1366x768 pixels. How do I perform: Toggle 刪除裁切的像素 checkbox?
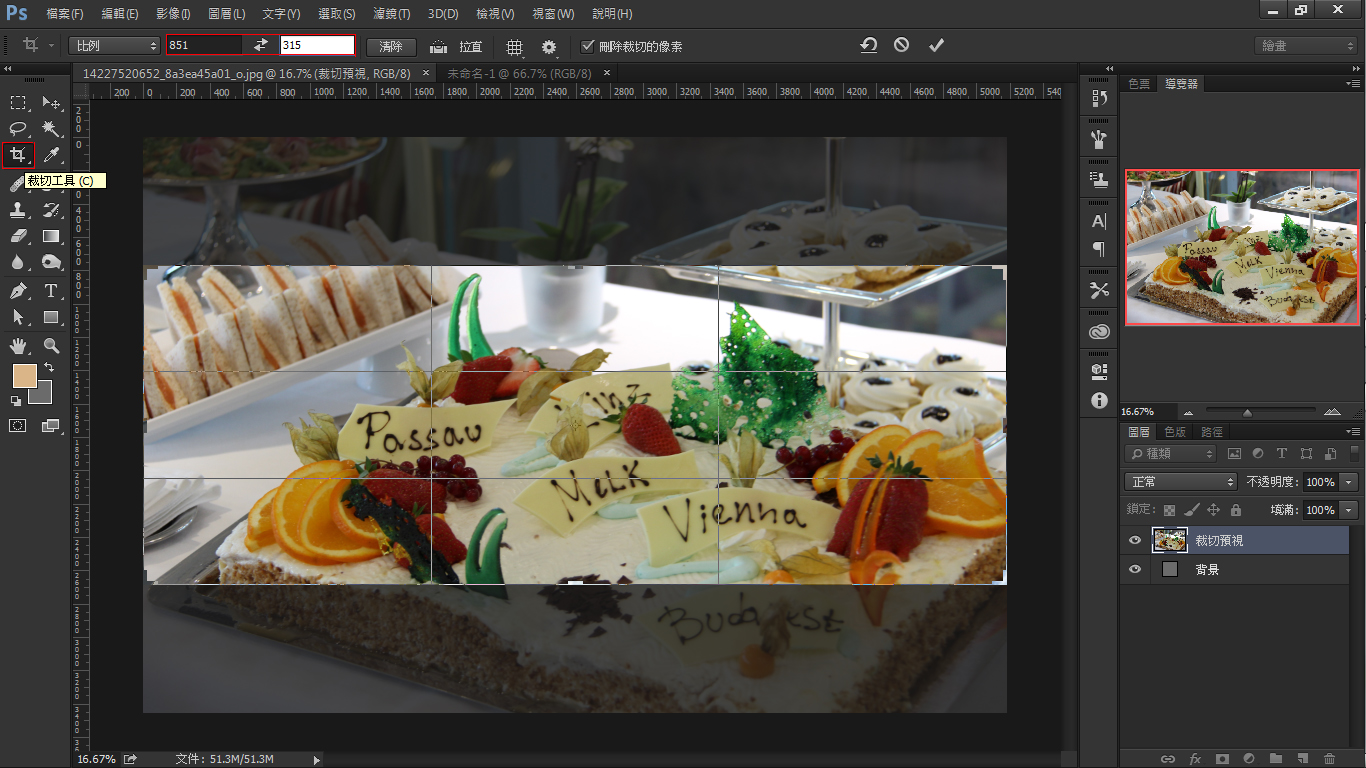588,46
